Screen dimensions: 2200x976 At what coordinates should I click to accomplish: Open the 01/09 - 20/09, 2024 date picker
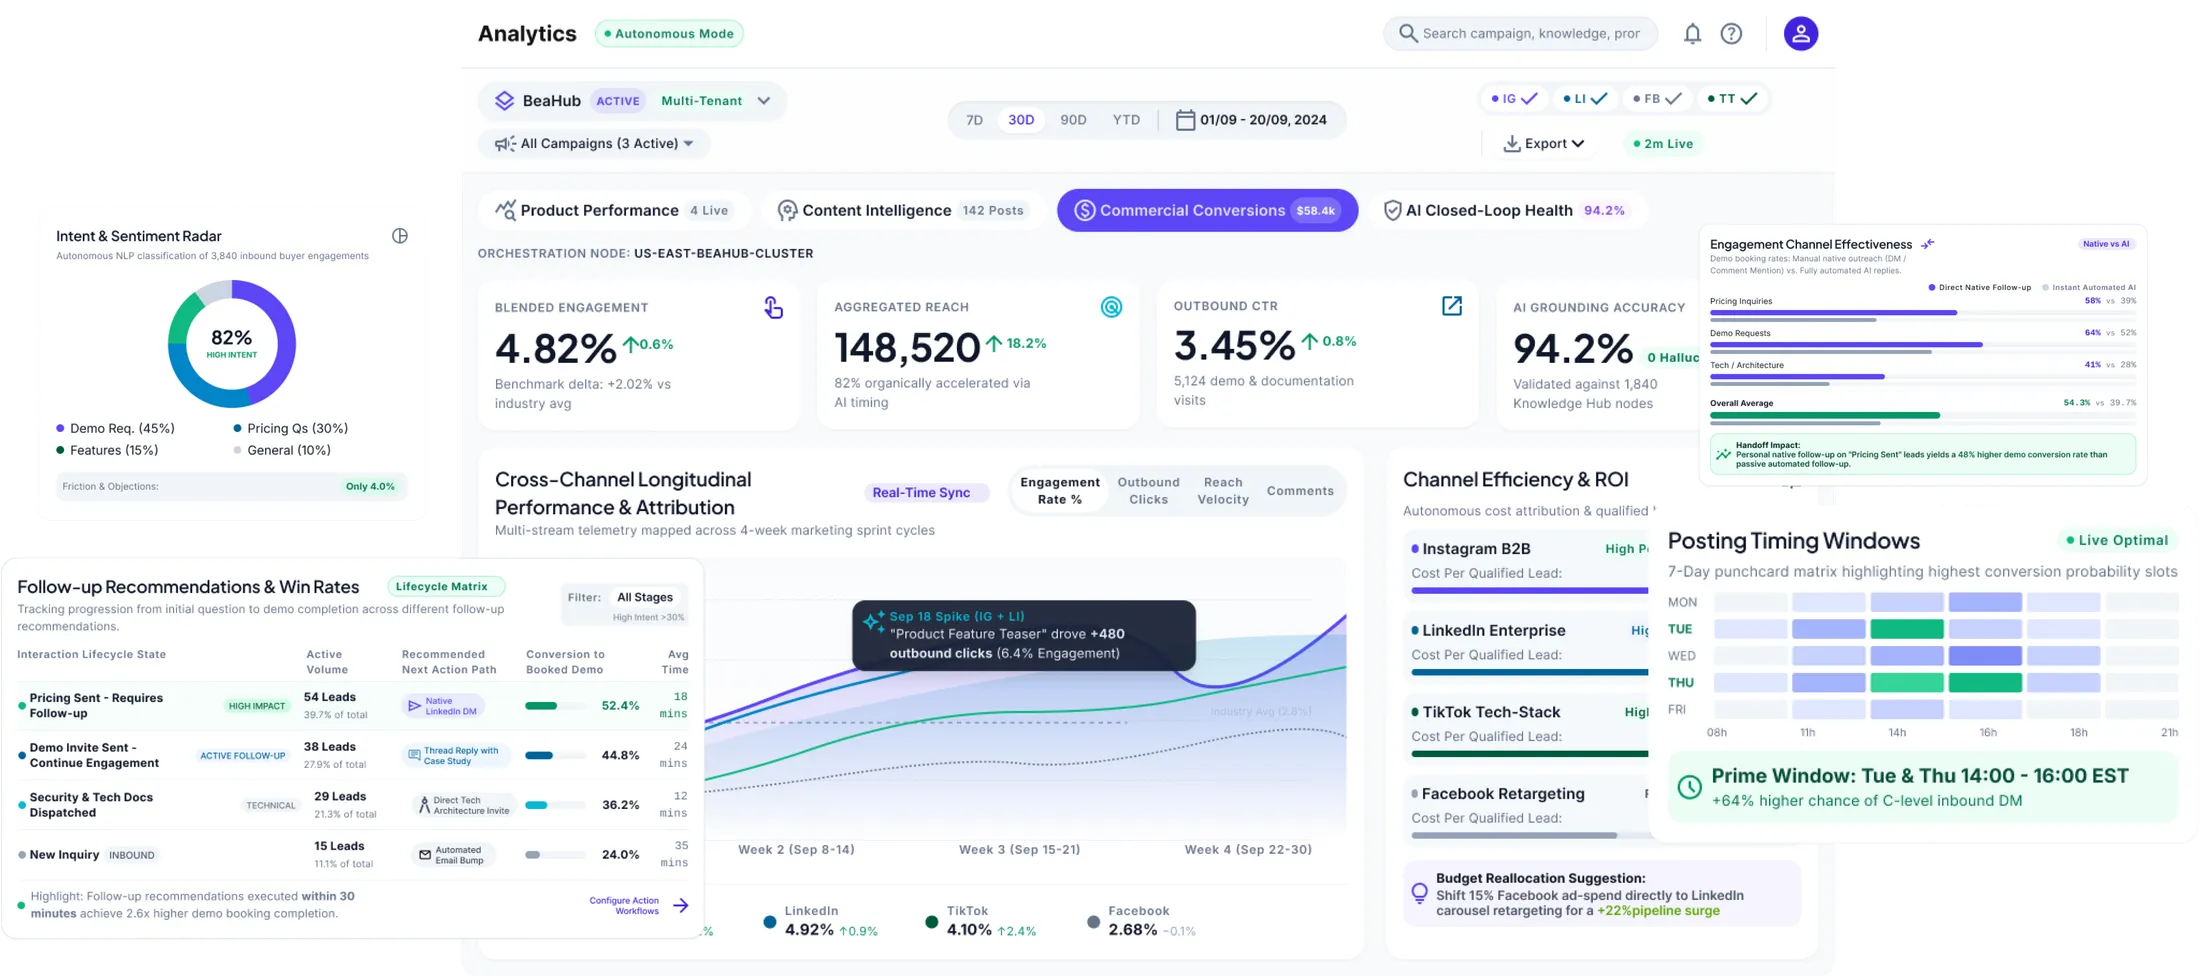pos(1251,120)
